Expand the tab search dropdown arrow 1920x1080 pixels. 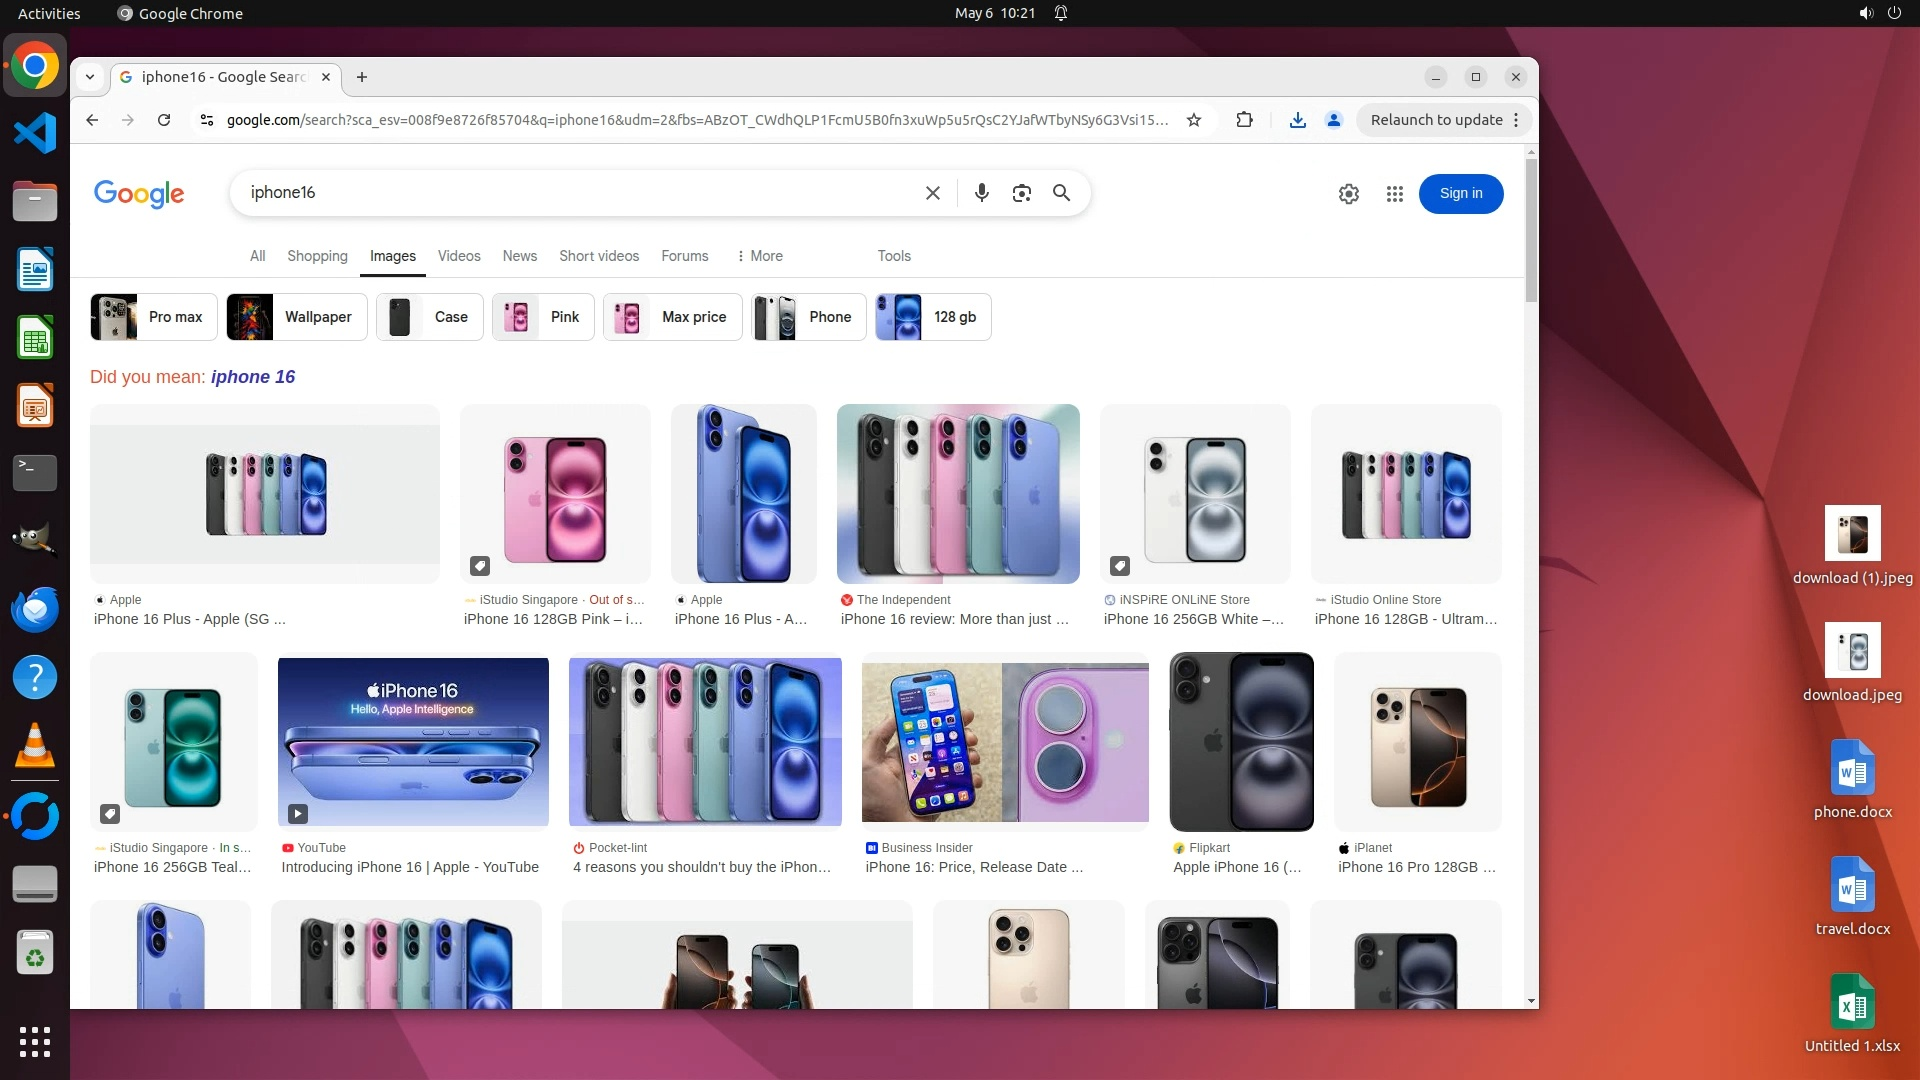tap(90, 77)
